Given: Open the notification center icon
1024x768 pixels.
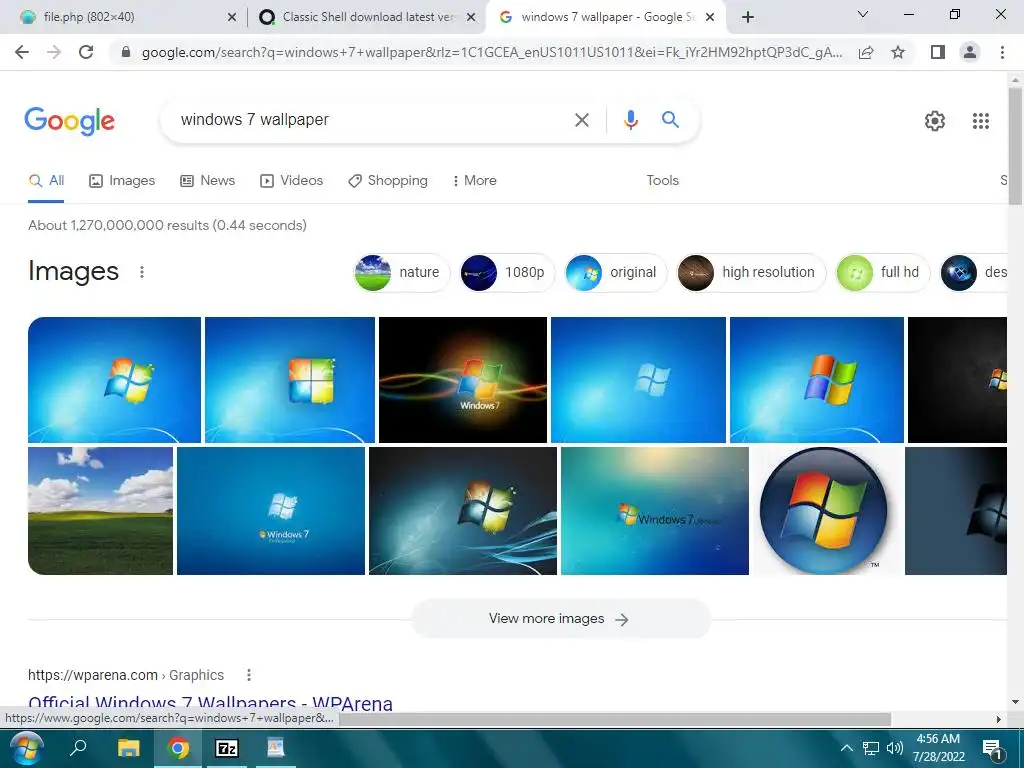Looking at the screenshot, I should click(x=992, y=750).
